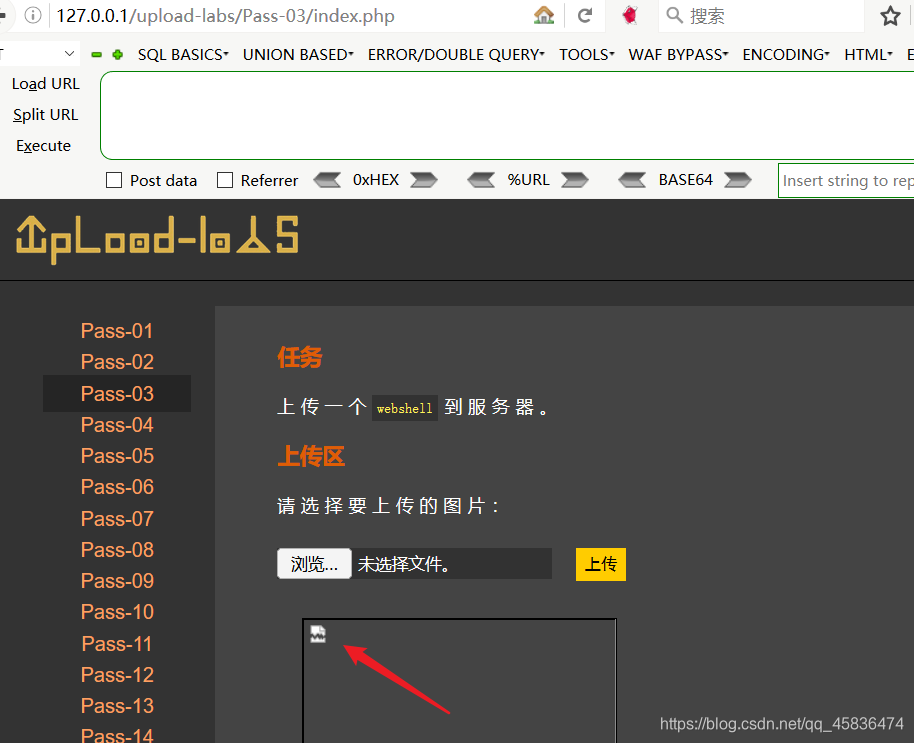Open the UNION BASED dropdown
The height and width of the screenshot is (743, 914).
click(298, 55)
